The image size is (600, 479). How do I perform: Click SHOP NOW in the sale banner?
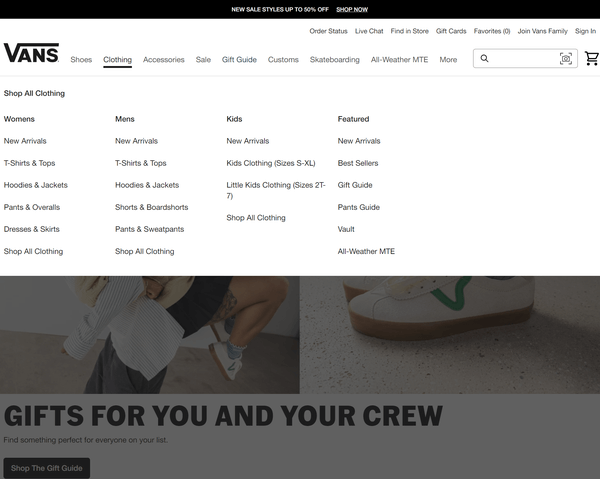click(352, 10)
